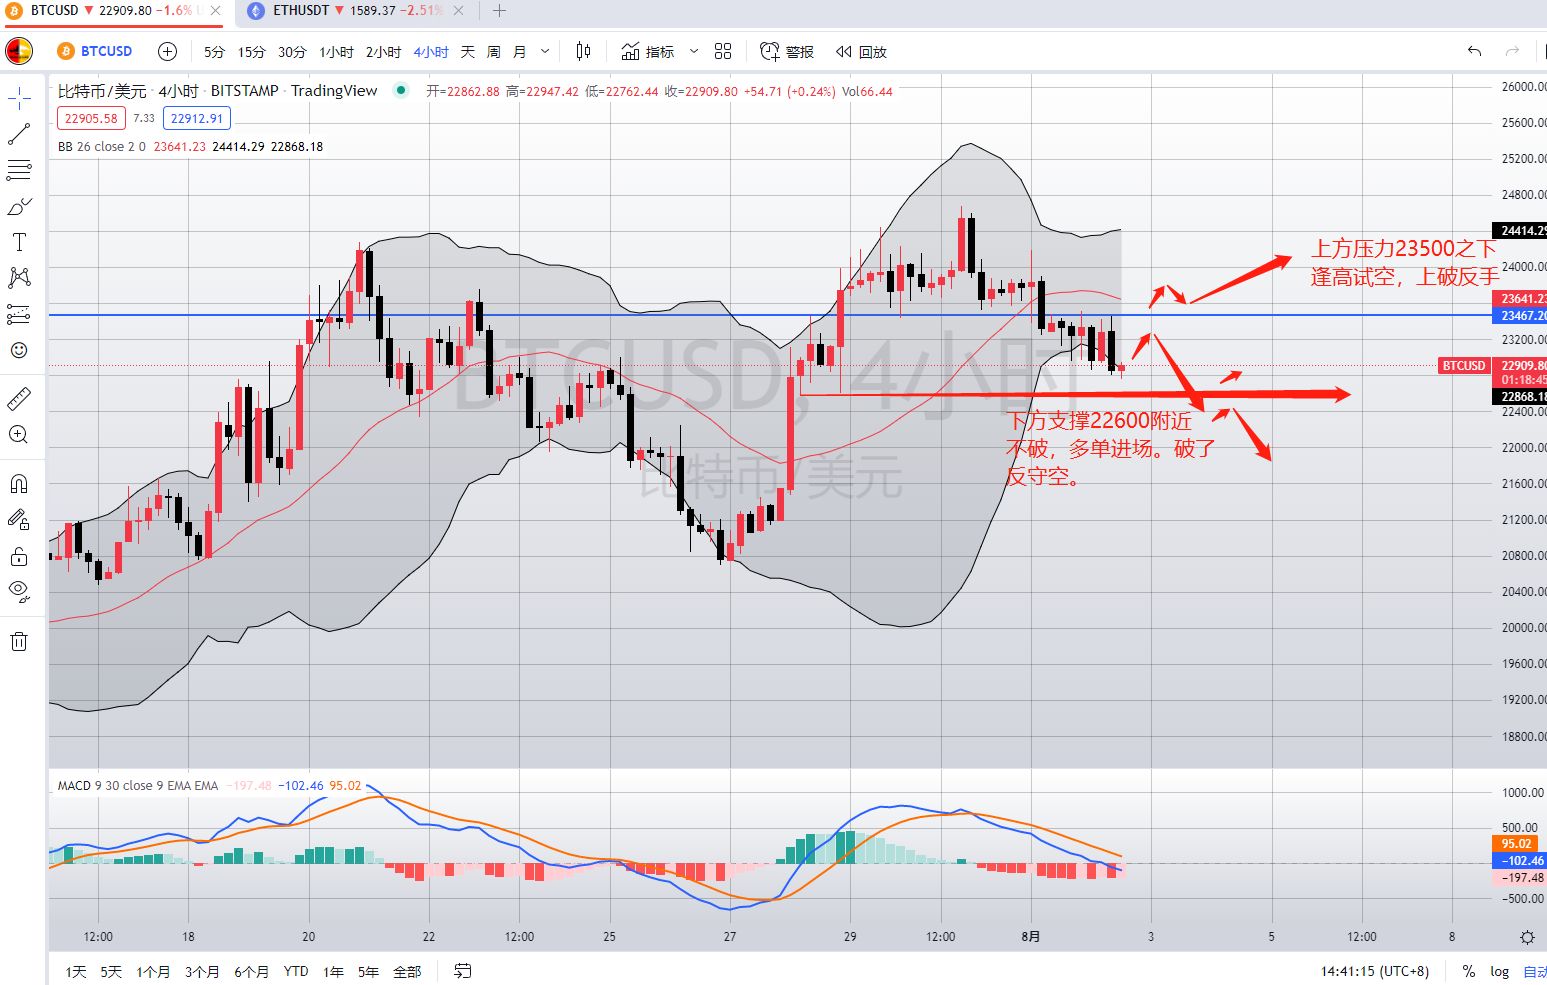Open the Fibonacci/gann lines tool
Viewport: 1547px width, 985px height.
[19, 170]
